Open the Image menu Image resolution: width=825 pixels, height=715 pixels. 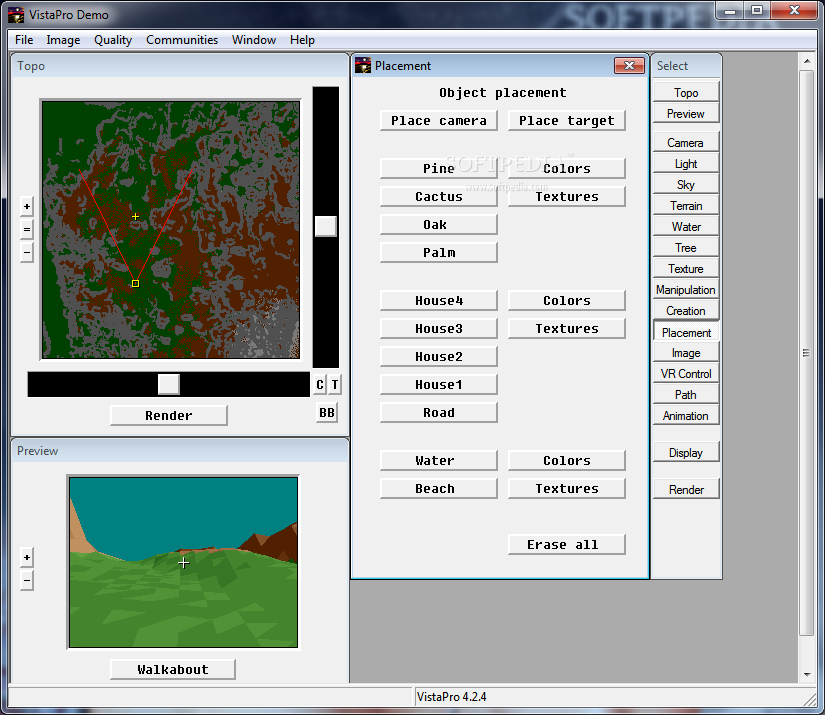click(x=63, y=40)
